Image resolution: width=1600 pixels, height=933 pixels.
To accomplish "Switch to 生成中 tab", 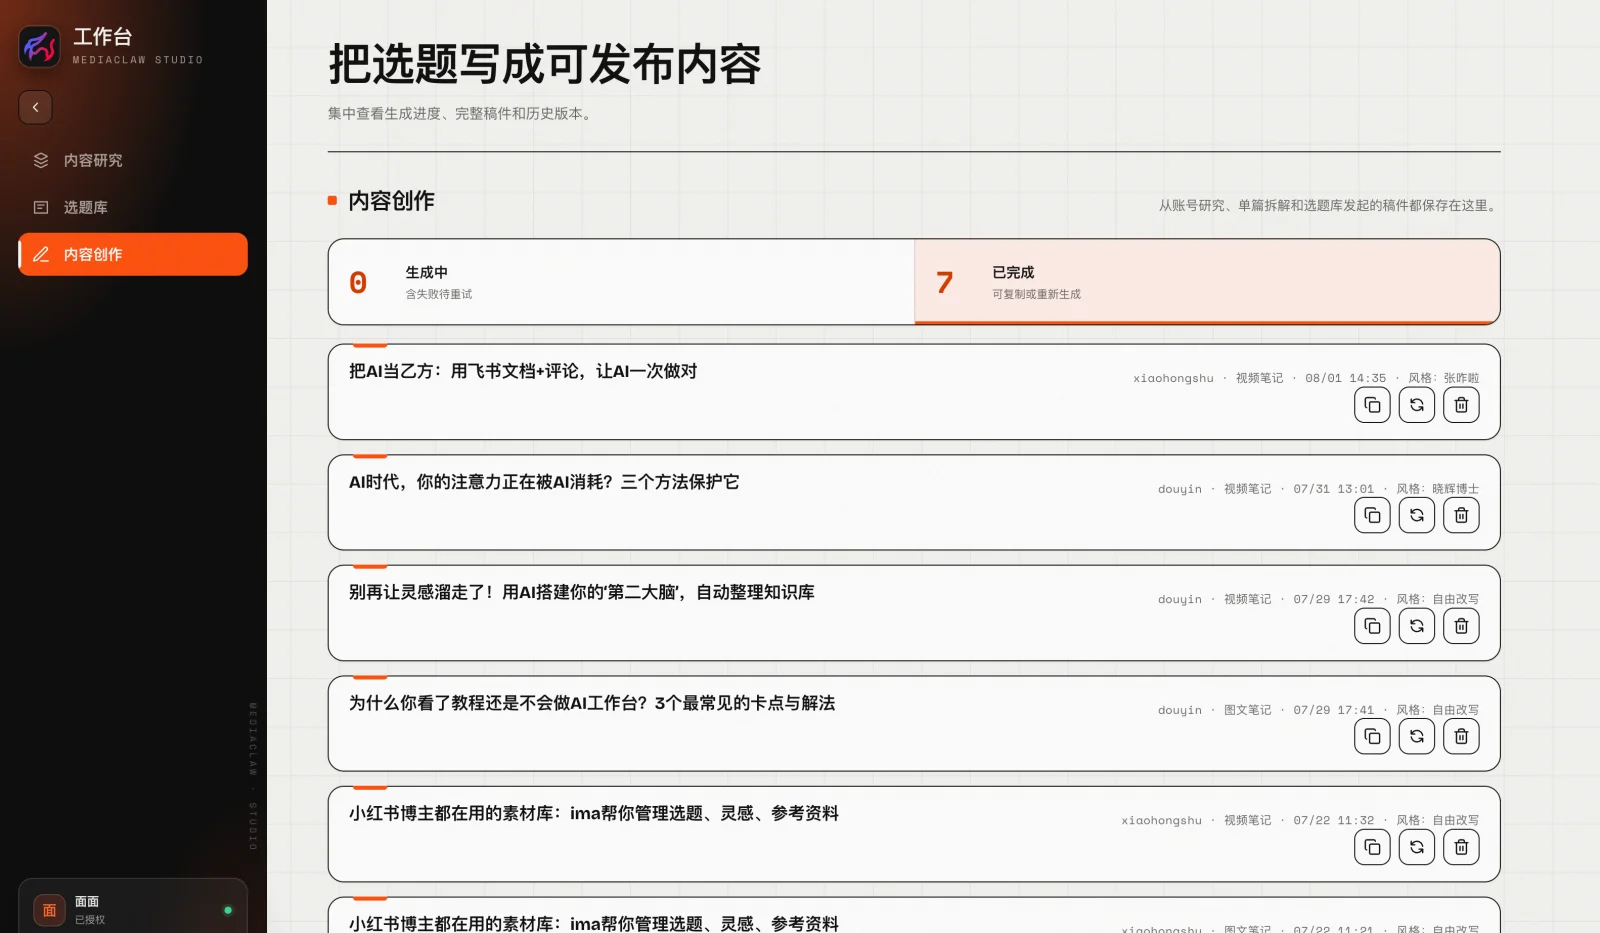I will (x=621, y=282).
